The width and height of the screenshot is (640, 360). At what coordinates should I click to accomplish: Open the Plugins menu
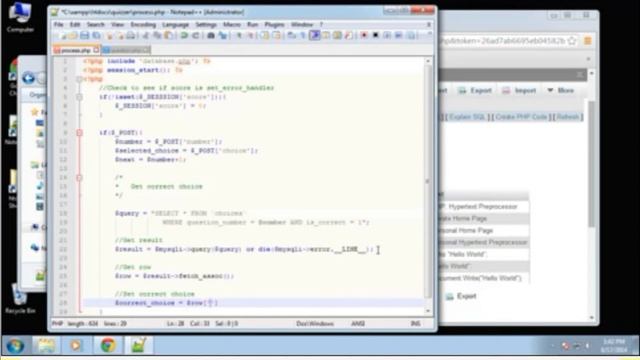274,25
